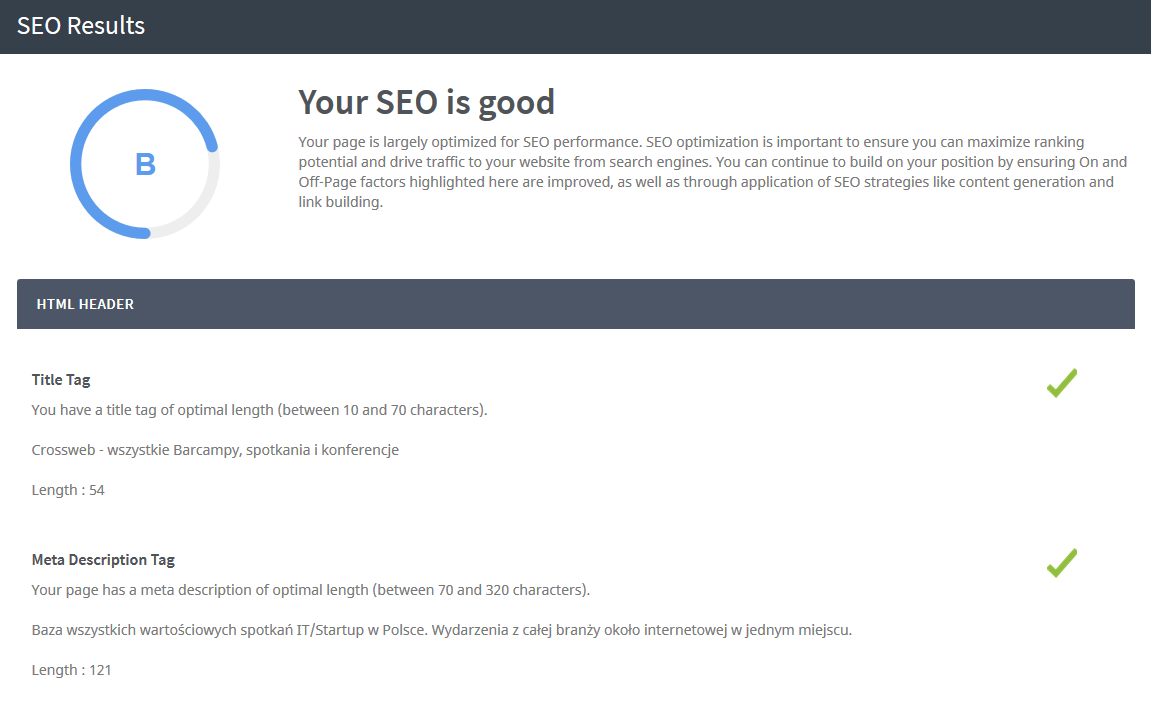This screenshot has height=710, width=1151.
Task: Click the "Length : 121" text
Action: click(x=71, y=670)
